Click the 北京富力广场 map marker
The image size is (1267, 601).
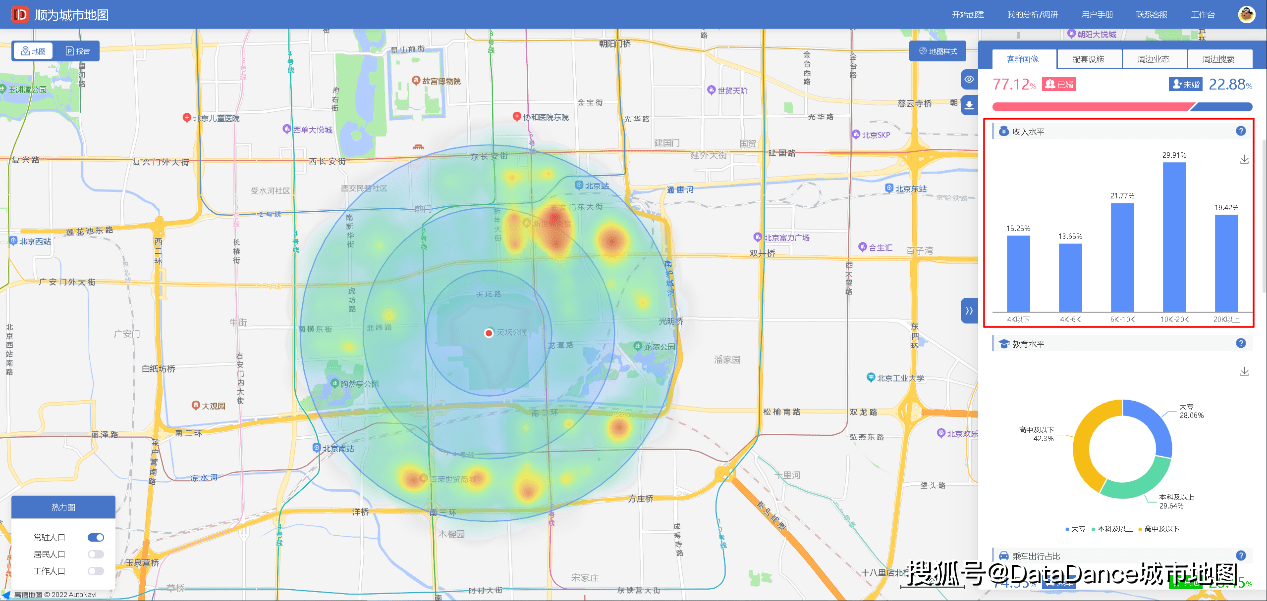pos(760,238)
